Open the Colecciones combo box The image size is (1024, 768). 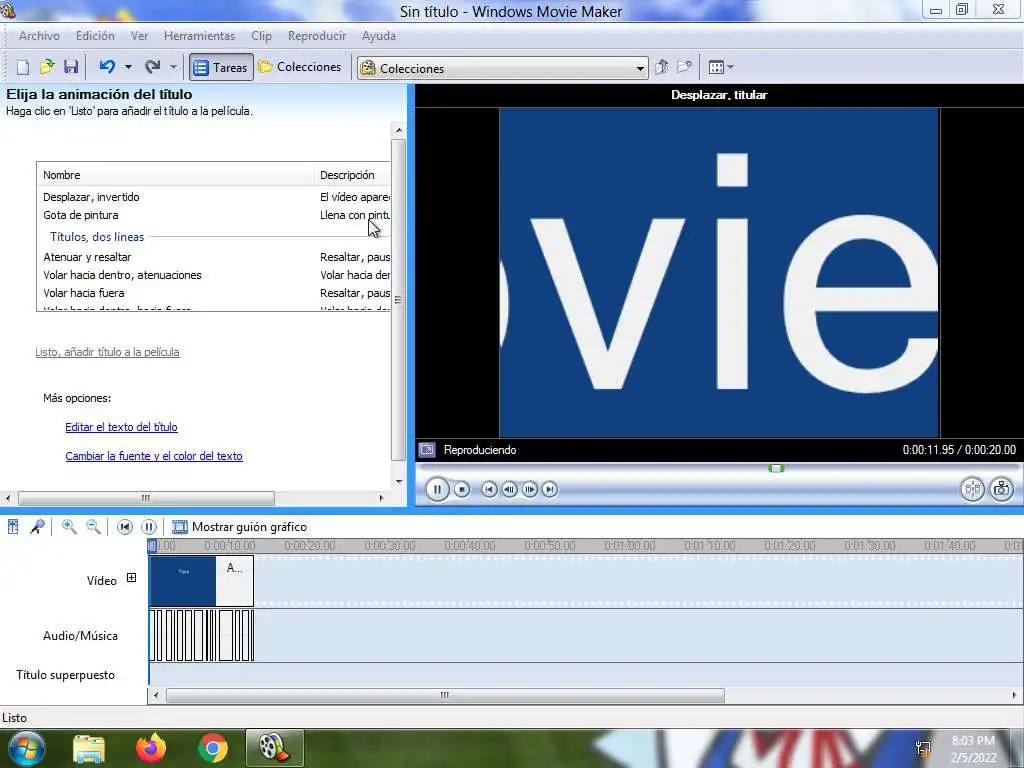[502, 68]
